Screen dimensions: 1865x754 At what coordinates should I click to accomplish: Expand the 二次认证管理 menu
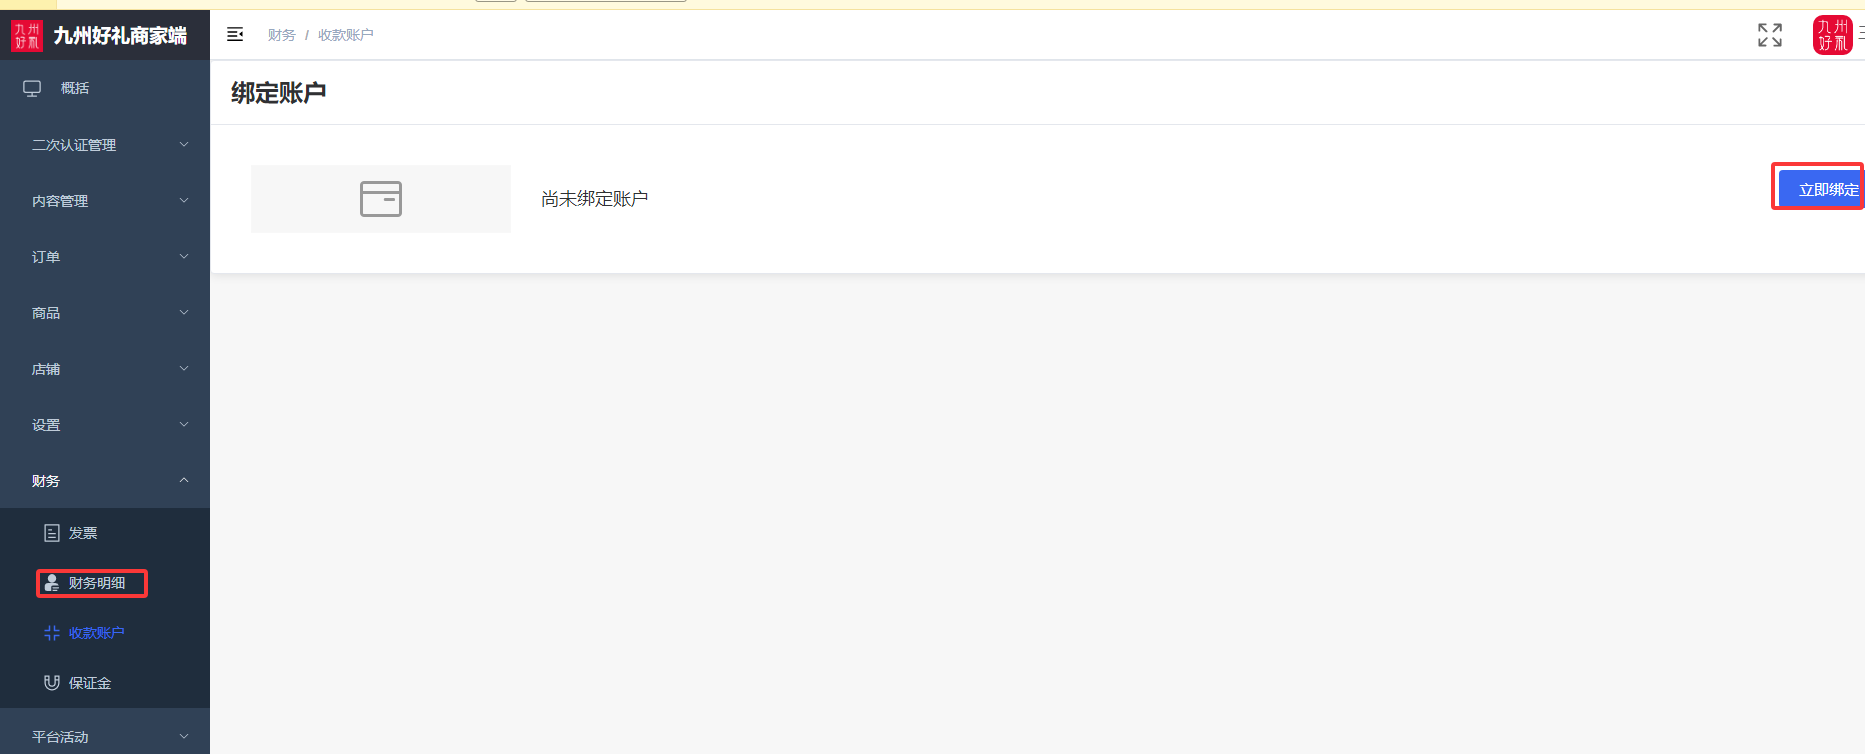(105, 145)
